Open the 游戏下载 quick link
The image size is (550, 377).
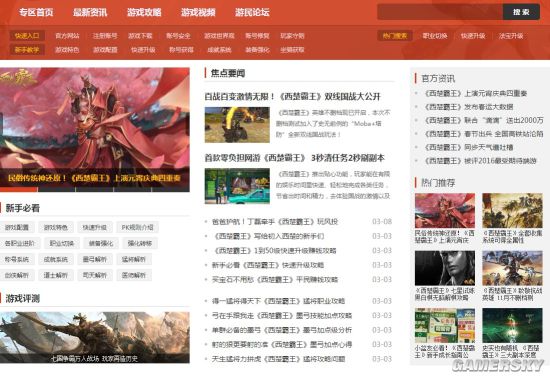click(140, 36)
